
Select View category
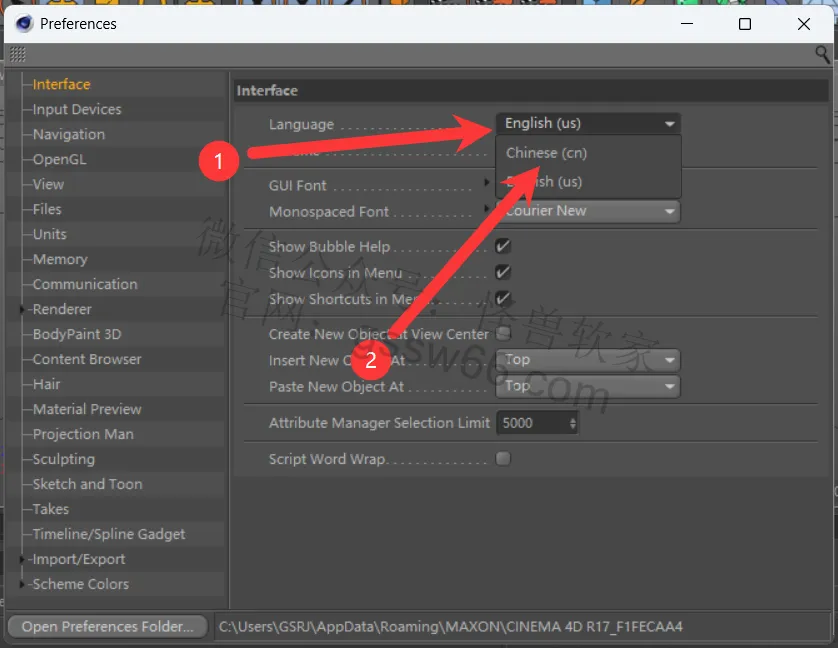coord(48,184)
